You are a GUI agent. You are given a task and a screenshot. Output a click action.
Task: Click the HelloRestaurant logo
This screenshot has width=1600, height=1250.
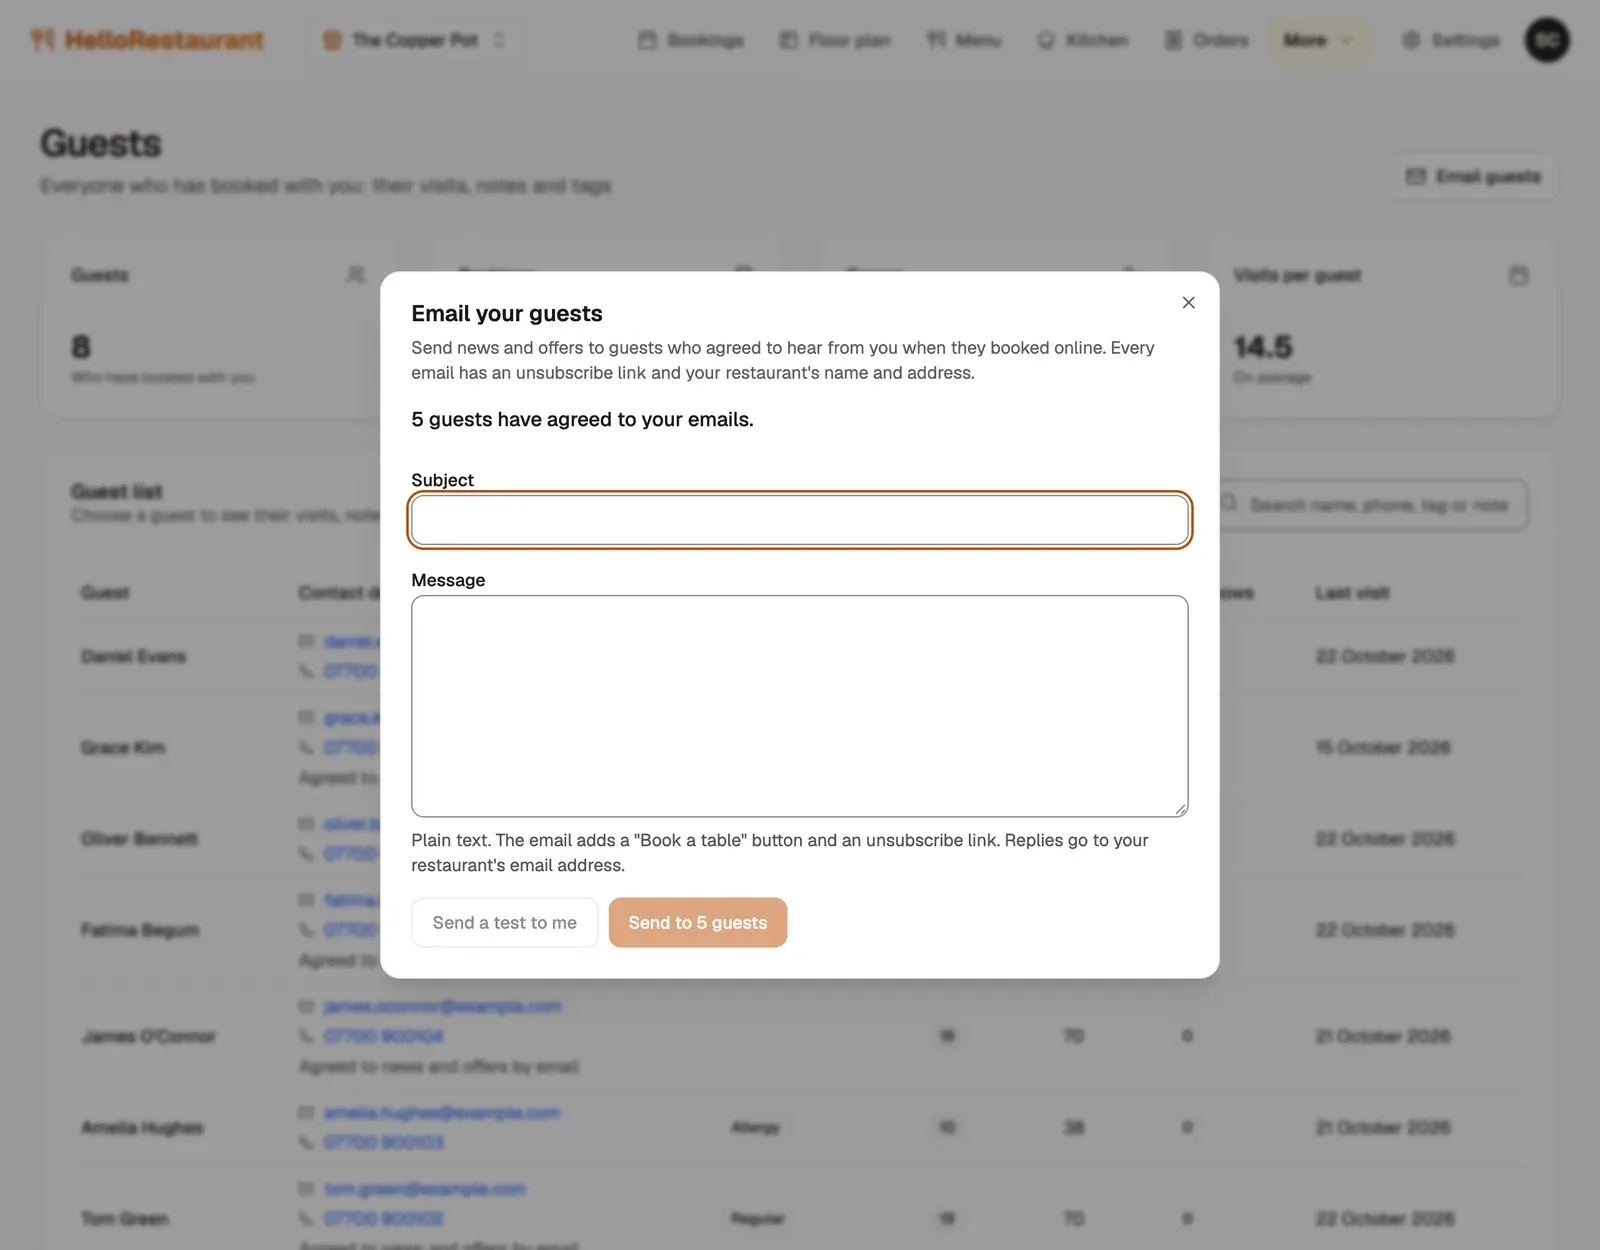click(148, 40)
